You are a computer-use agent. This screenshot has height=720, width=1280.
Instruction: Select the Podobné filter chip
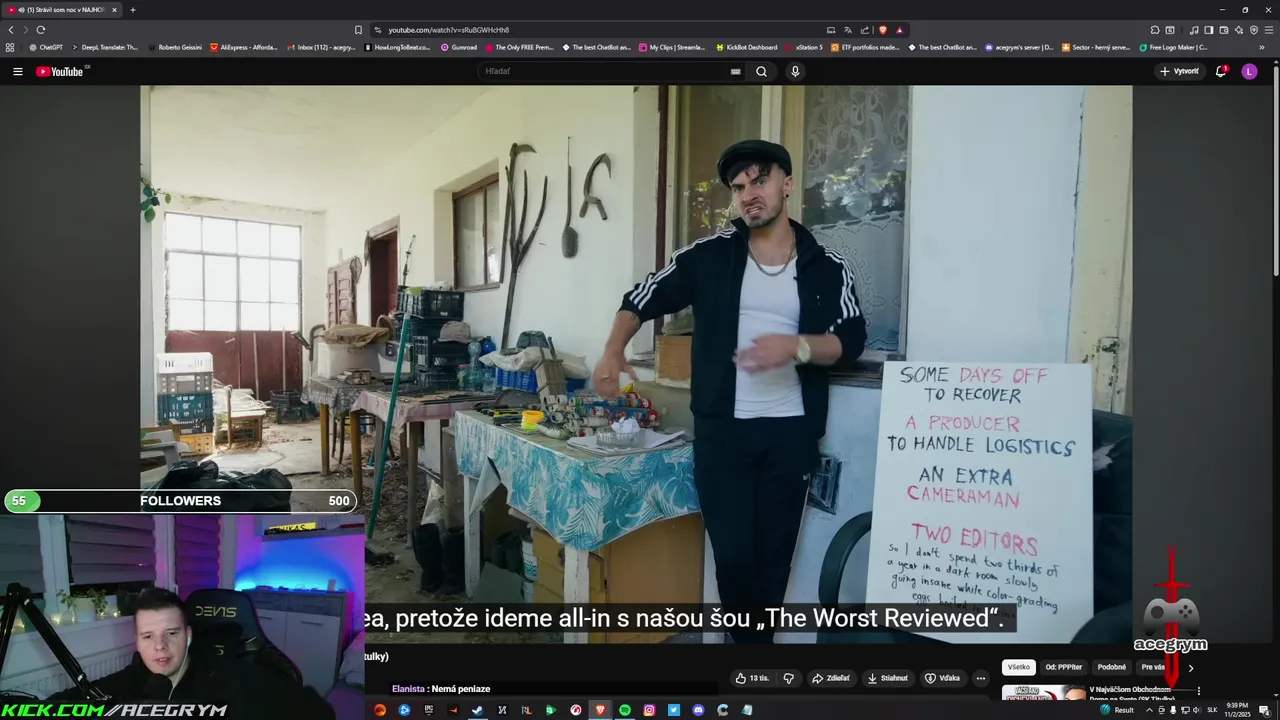click(x=1111, y=667)
